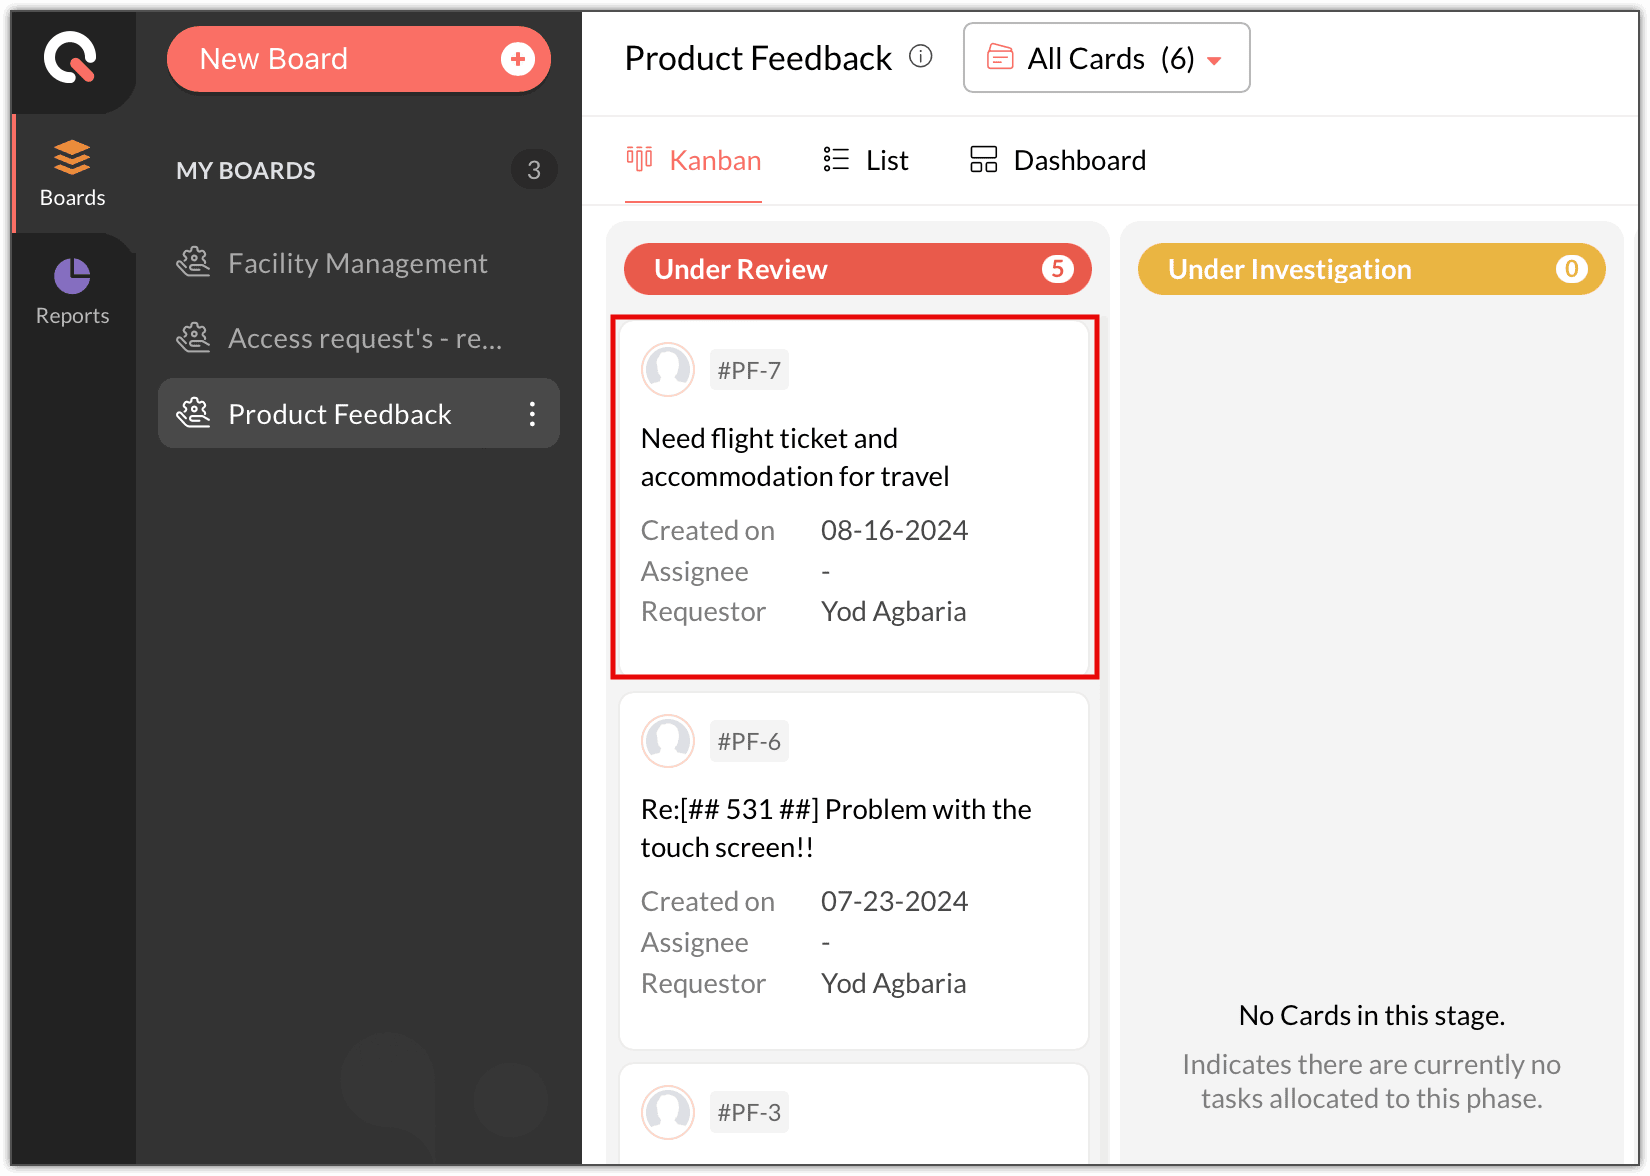The height and width of the screenshot is (1176, 1650).
Task: Click the avatar on card PF-3
Action: (668, 1112)
